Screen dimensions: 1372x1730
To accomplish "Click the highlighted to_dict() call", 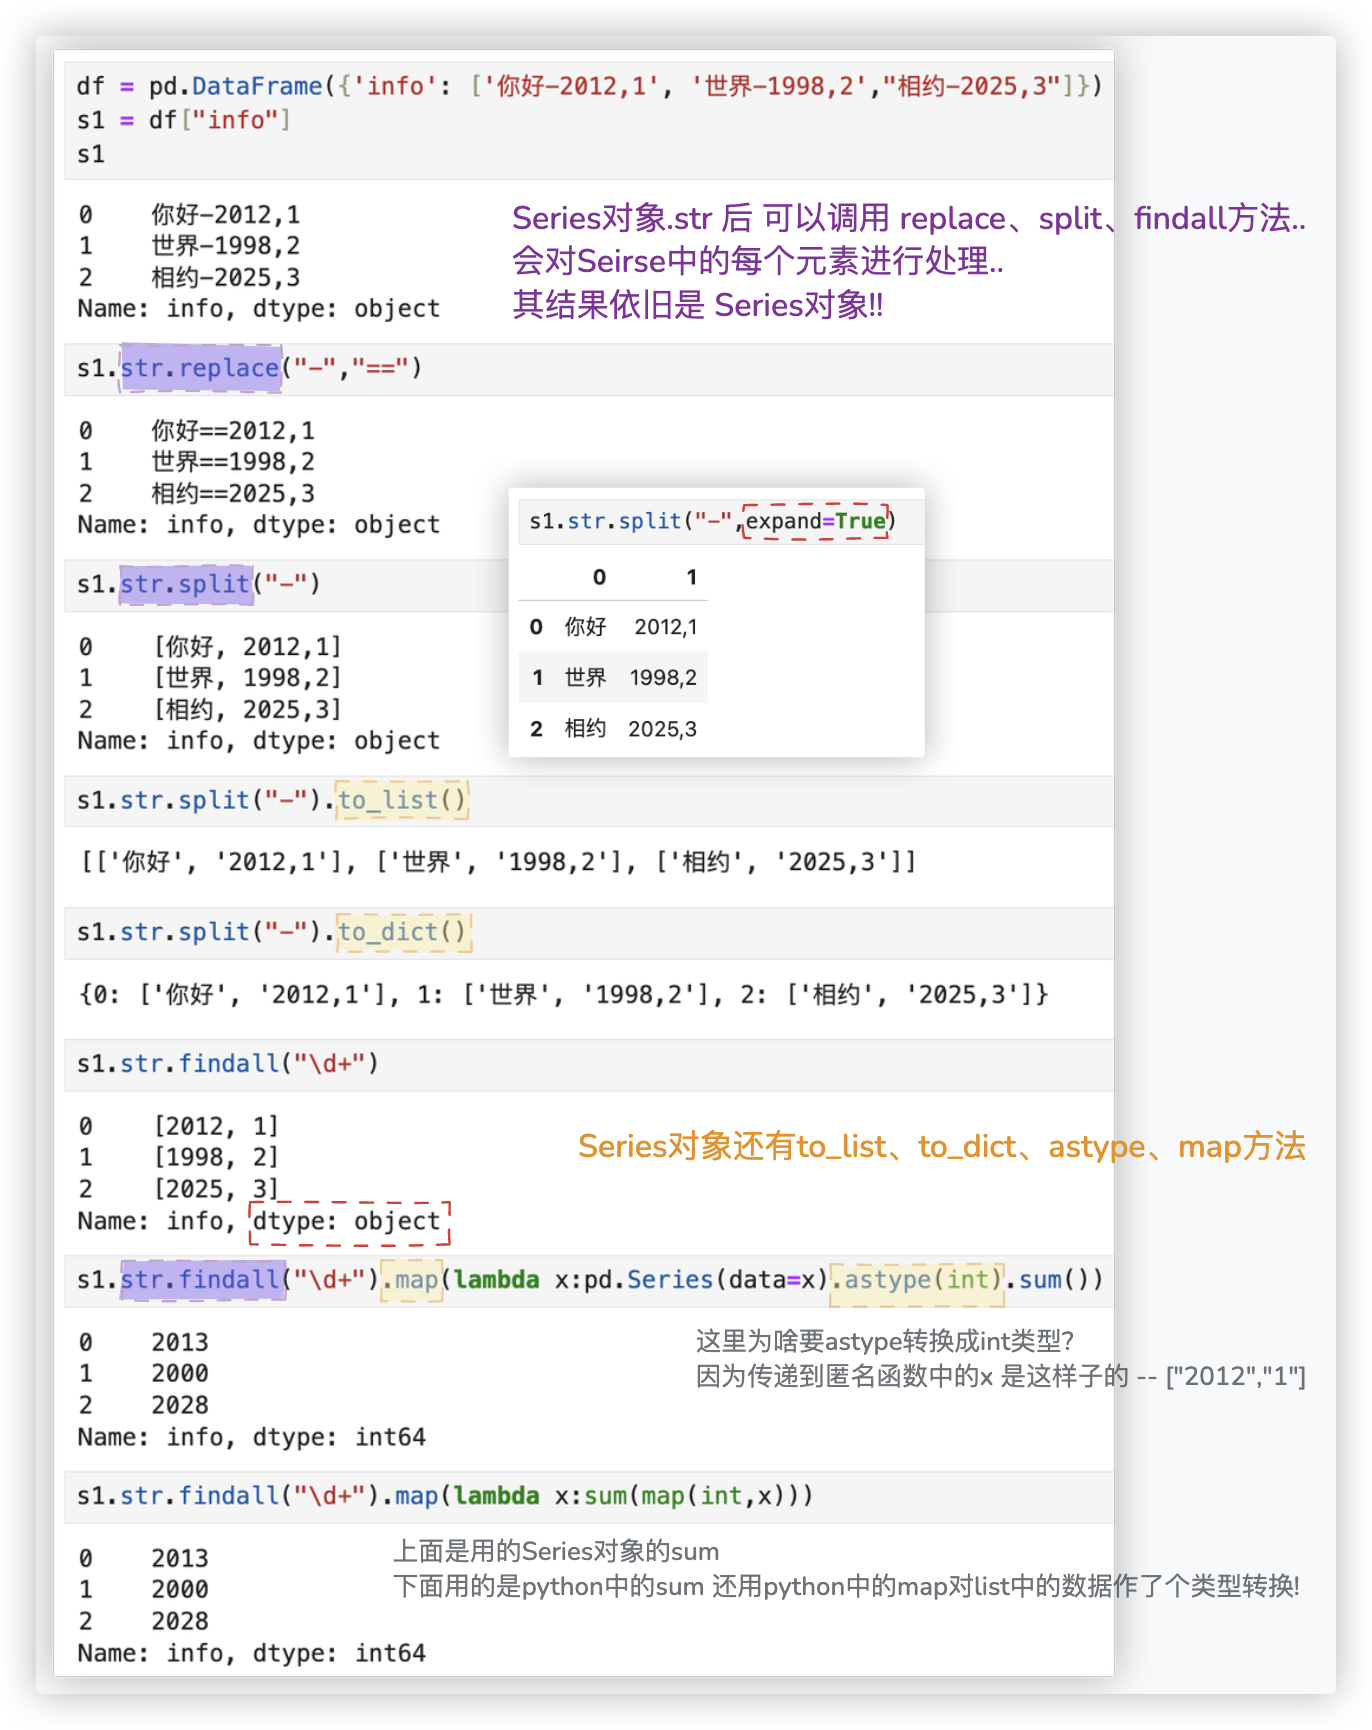I will click(402, 932).
